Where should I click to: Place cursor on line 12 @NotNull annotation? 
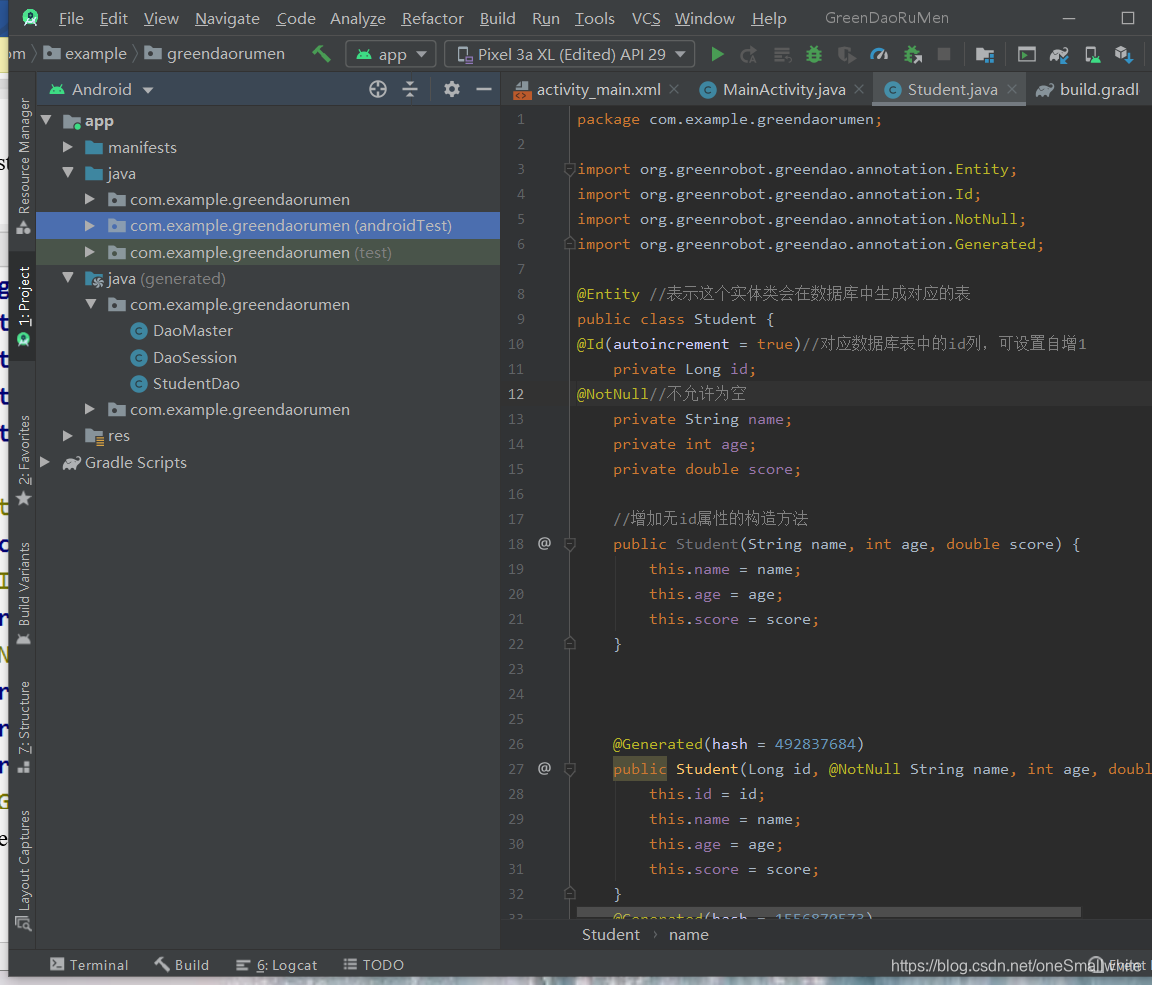pos(612,394)
